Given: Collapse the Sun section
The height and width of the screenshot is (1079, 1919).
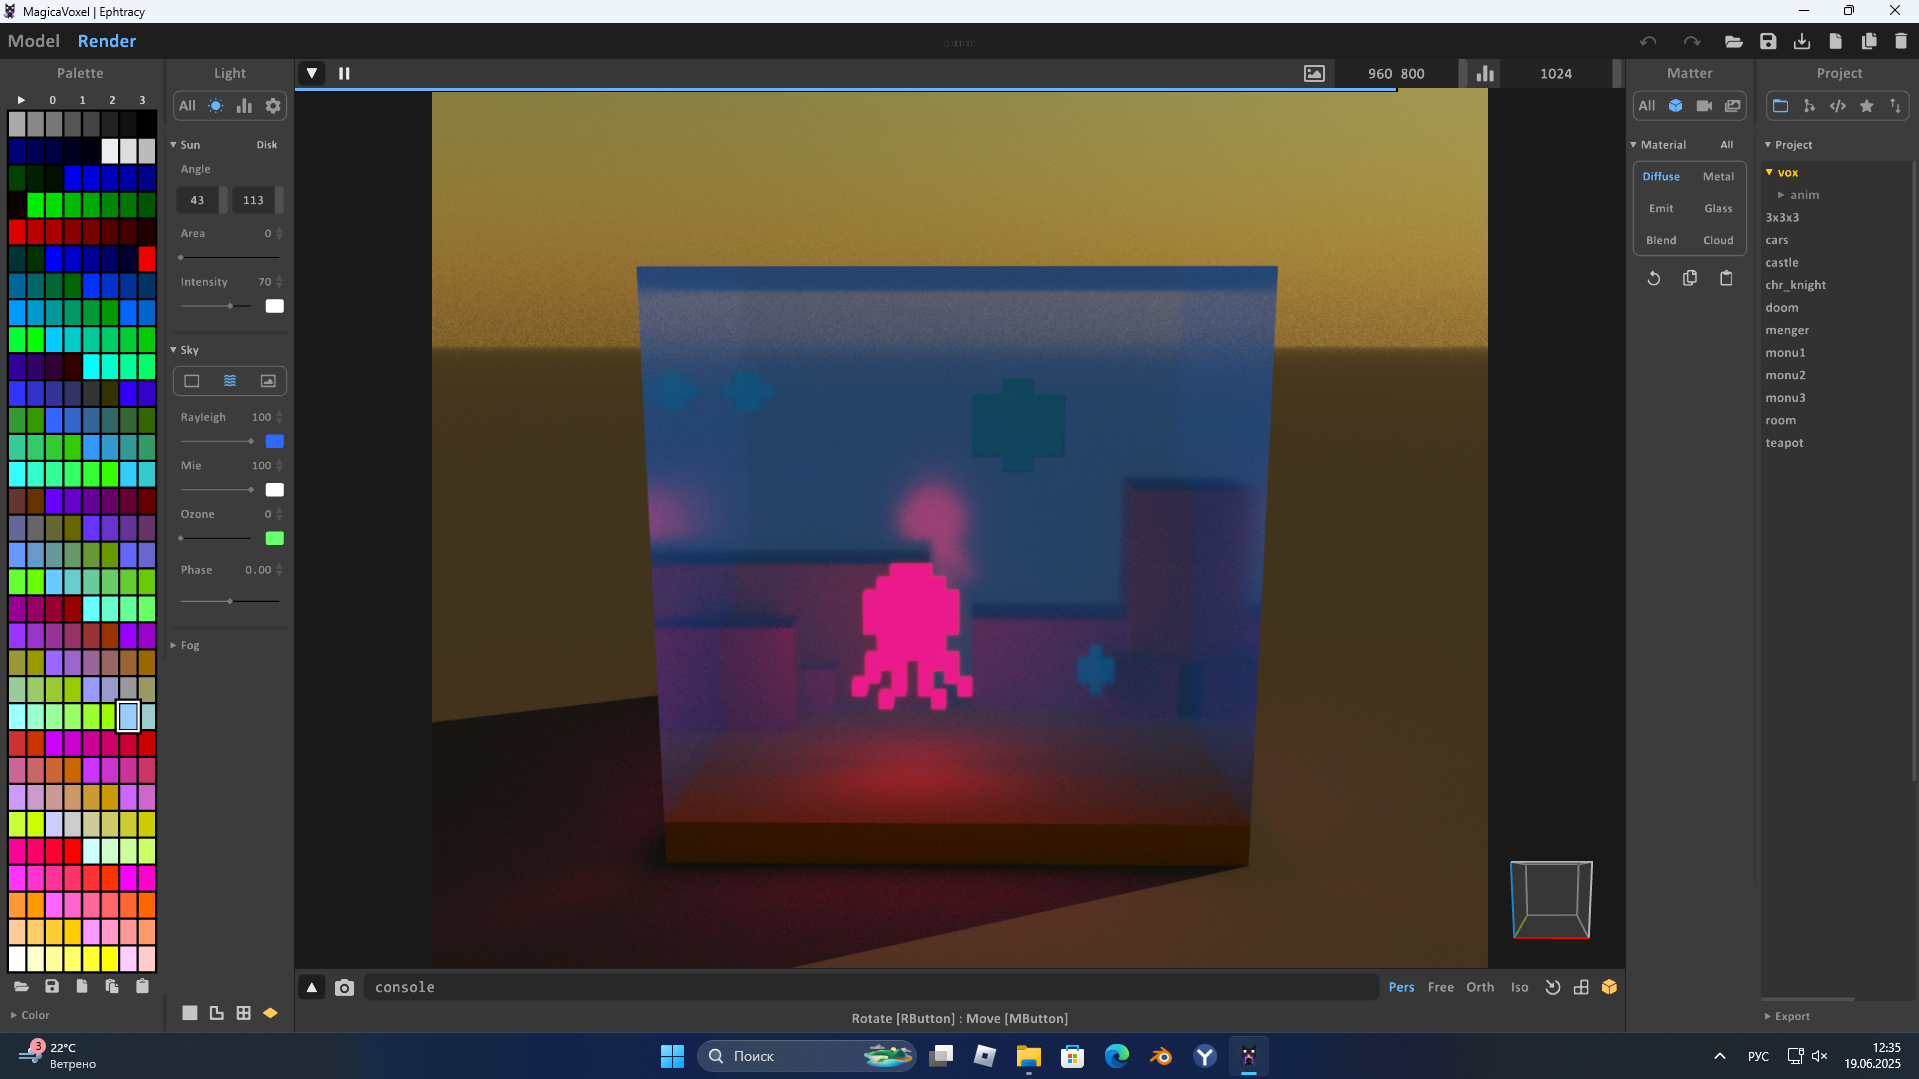Looking at the screenshot, I should 173,145.
